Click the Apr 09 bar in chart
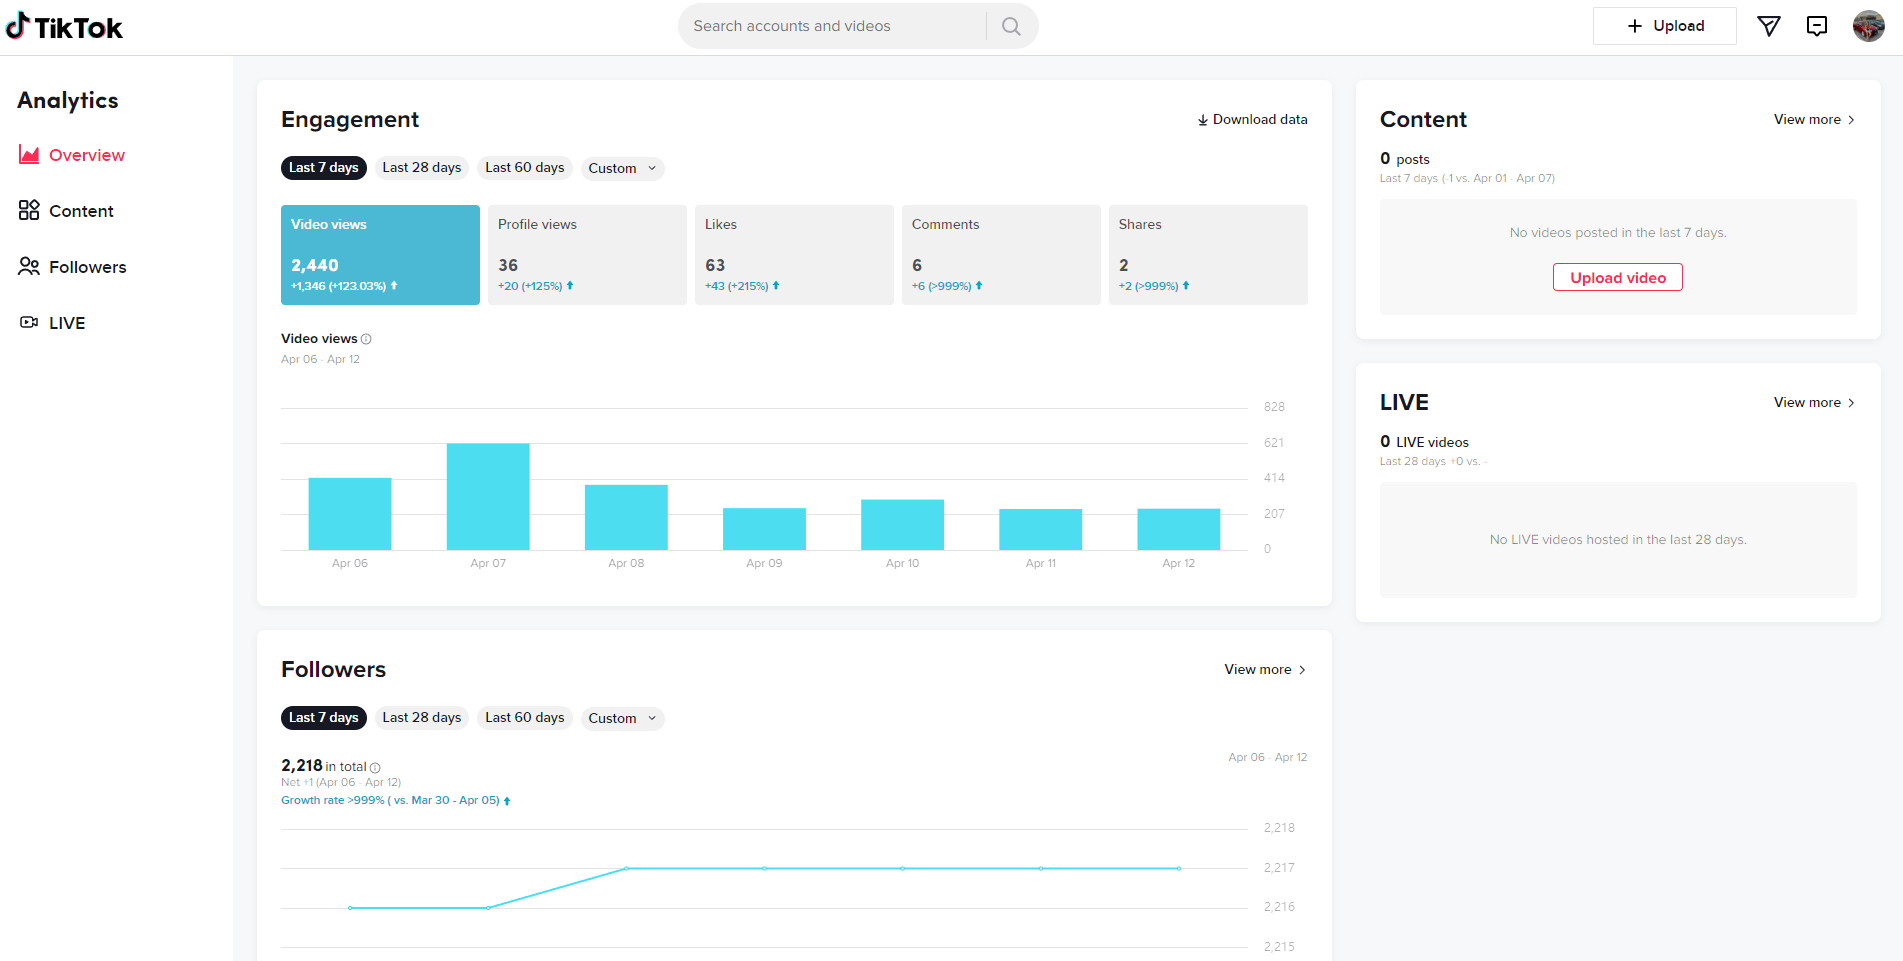Screen dimensions: 1903x961 pos(764,529)
